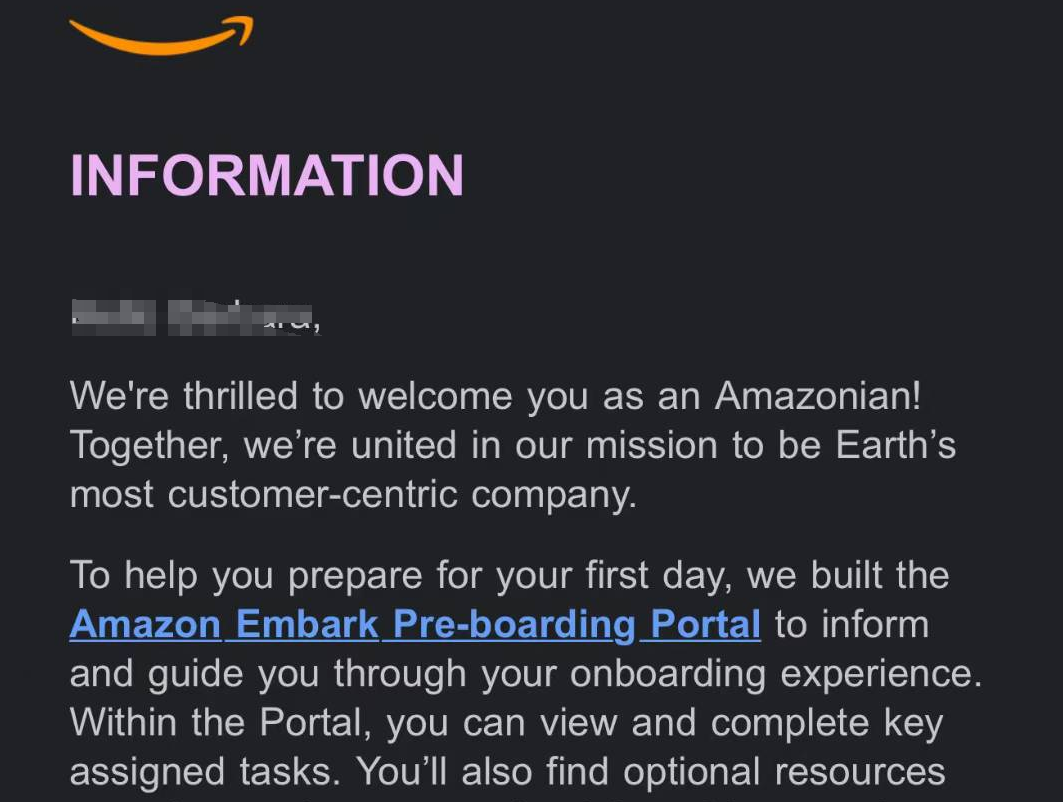This screenshot has width=1063, height=802.
Task: Click the word "company." ending the first paragraph
Action: click(x=554, y=496)
